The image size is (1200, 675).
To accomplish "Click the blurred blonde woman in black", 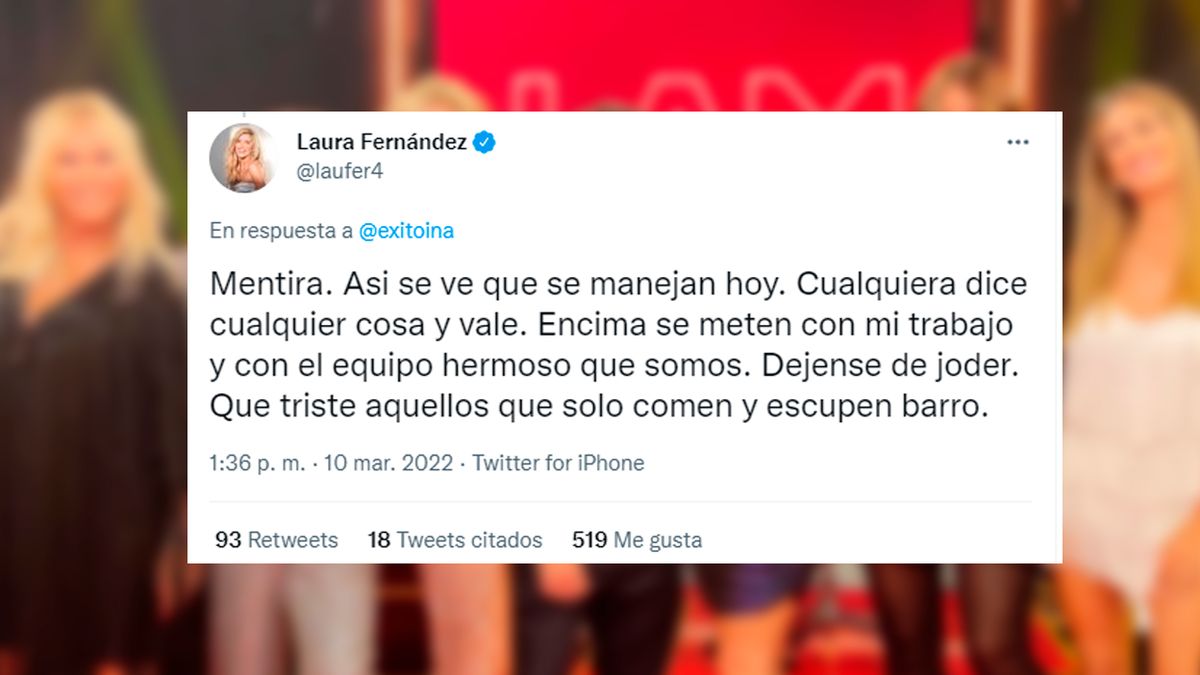I will point(92,380).
